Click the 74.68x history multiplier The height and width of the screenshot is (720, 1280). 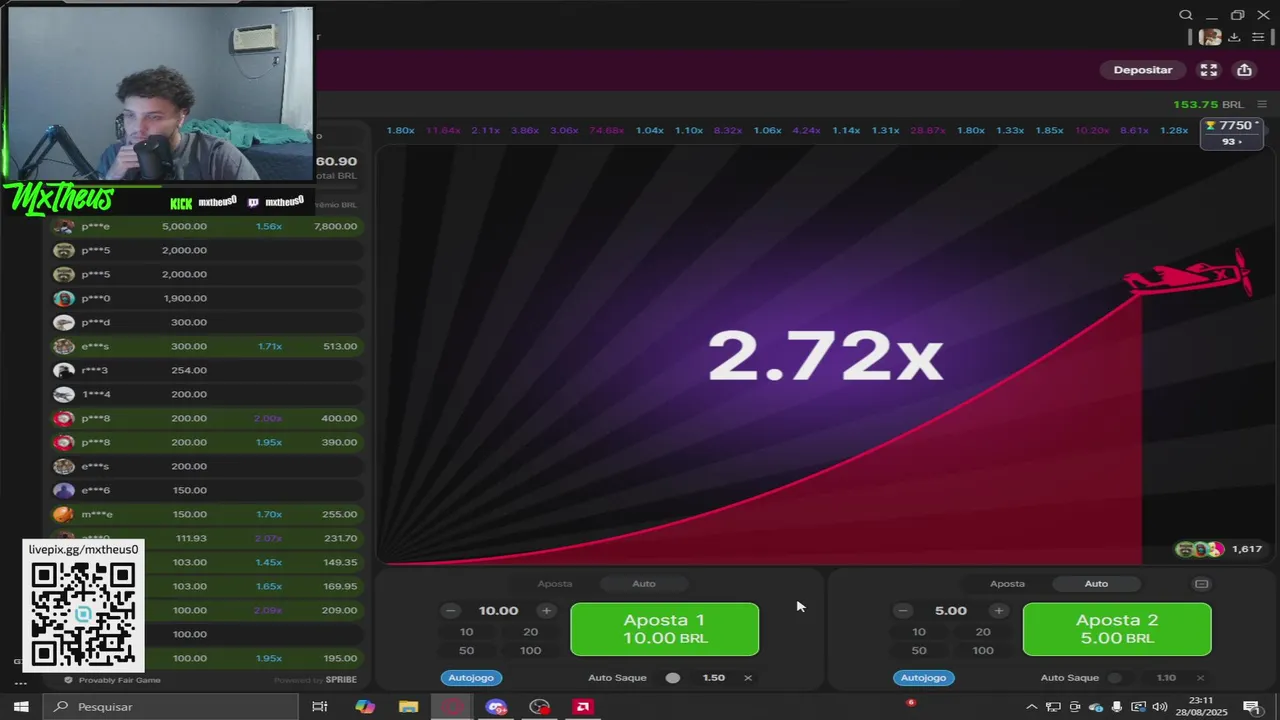pyautogui.click(x=606, y=131)
